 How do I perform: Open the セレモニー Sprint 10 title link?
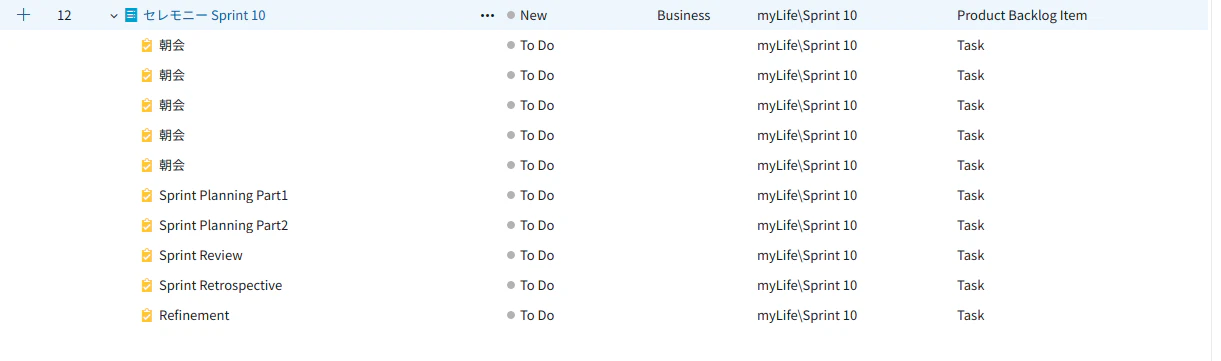click(x=204, y=15)
